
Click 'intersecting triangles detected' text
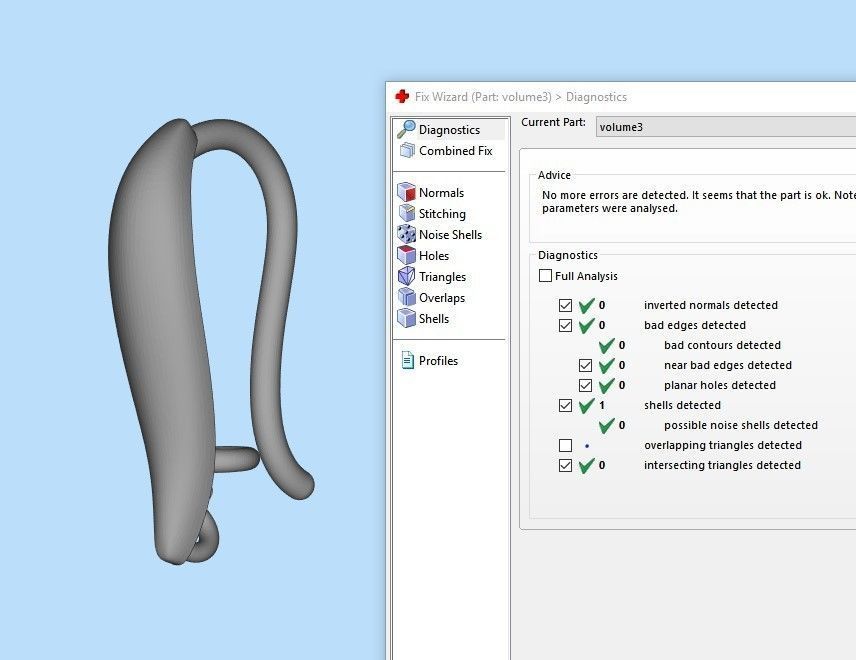pos(722,465)
